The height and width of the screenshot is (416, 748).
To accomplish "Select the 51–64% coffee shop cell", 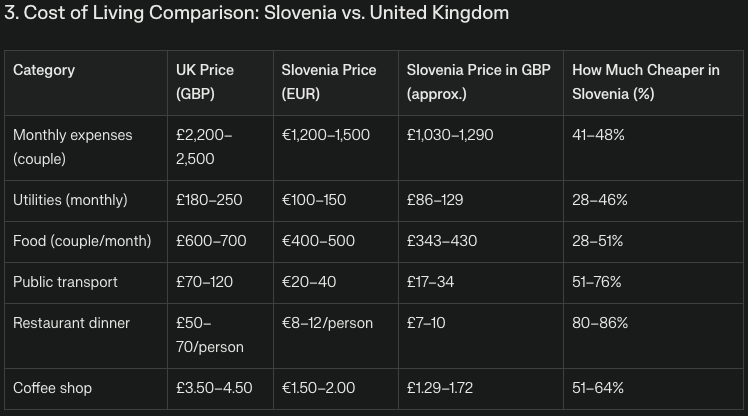I will pyautogui.click(x=598, y=387).
